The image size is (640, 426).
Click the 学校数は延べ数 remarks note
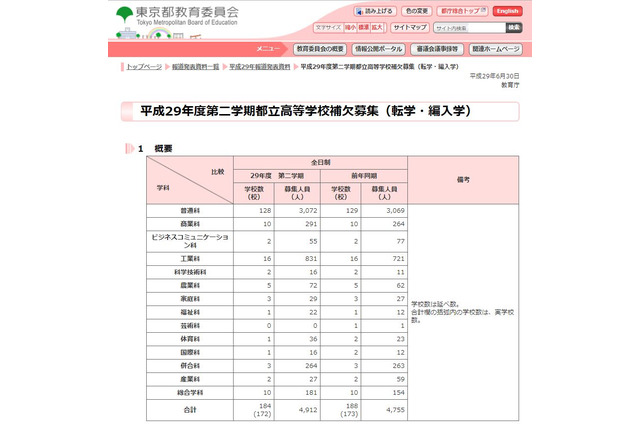click(x=436, y=304)
